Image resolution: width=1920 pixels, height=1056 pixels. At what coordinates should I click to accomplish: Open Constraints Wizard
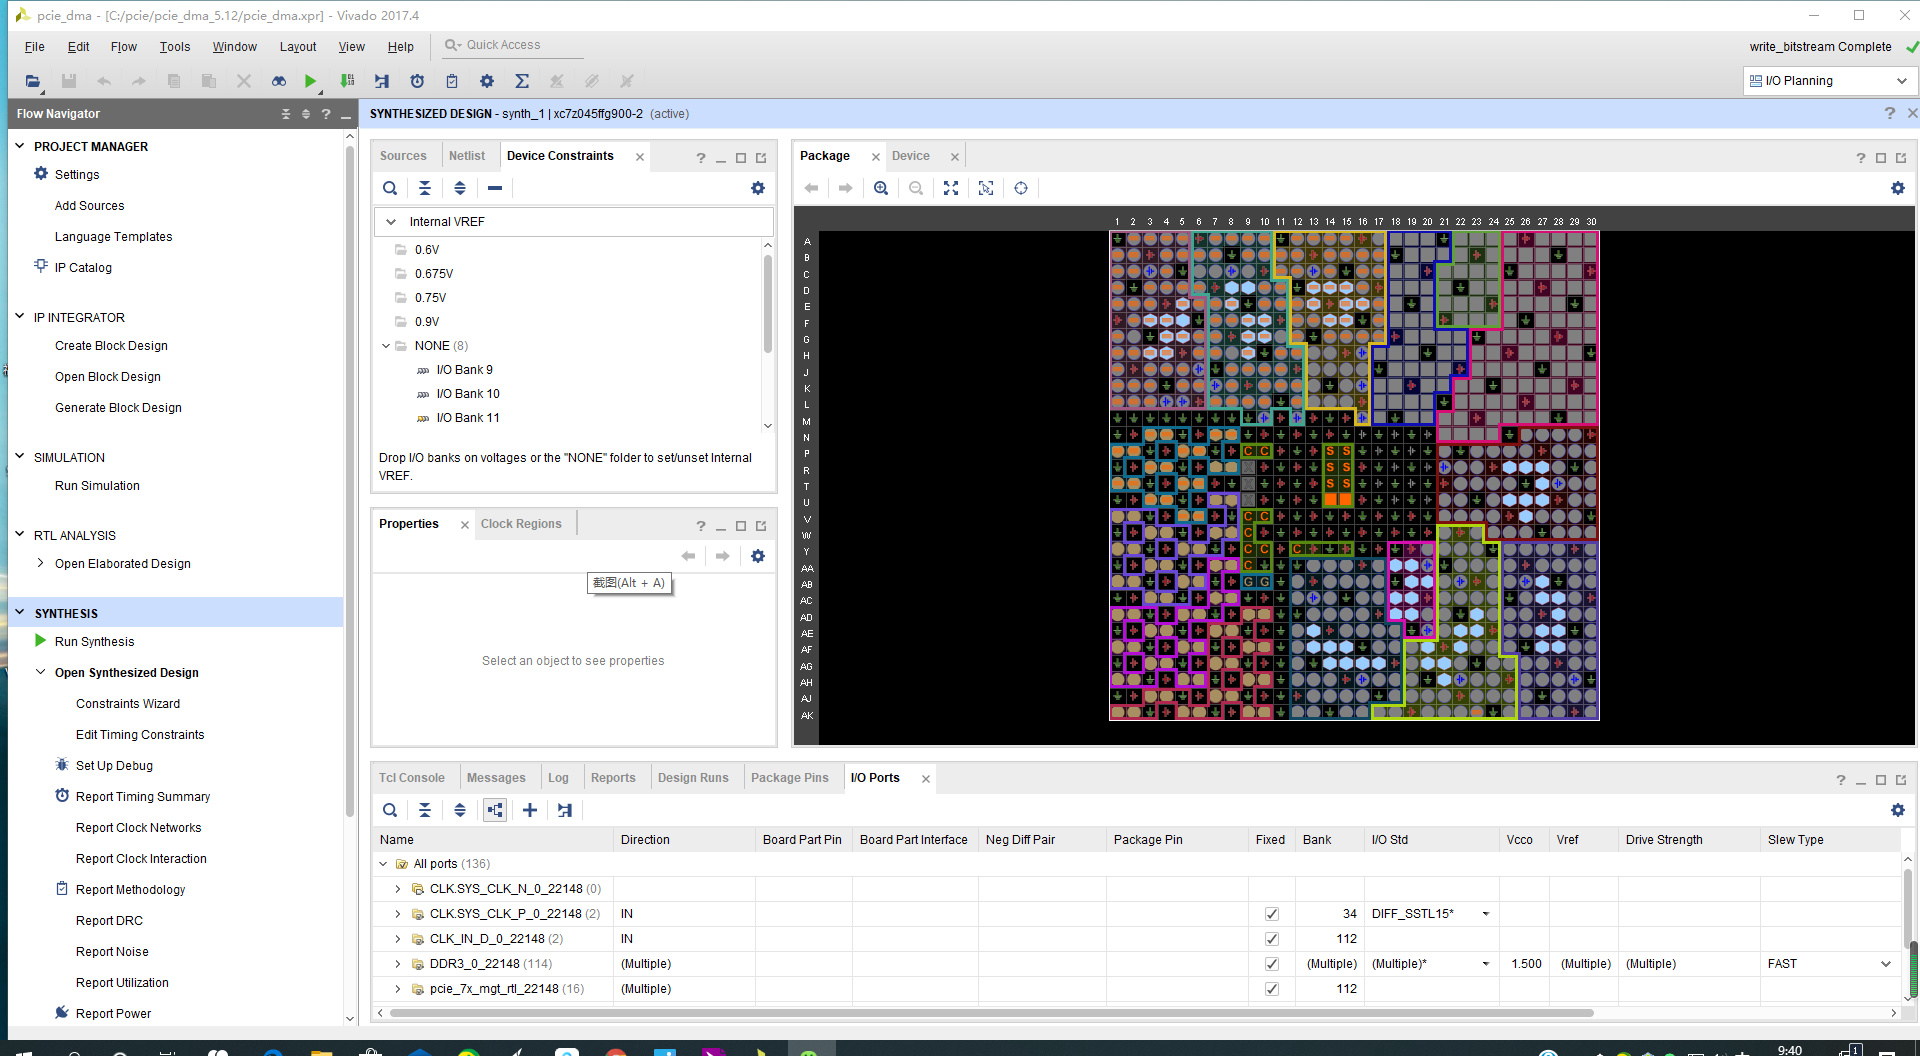tap(128, 704)
